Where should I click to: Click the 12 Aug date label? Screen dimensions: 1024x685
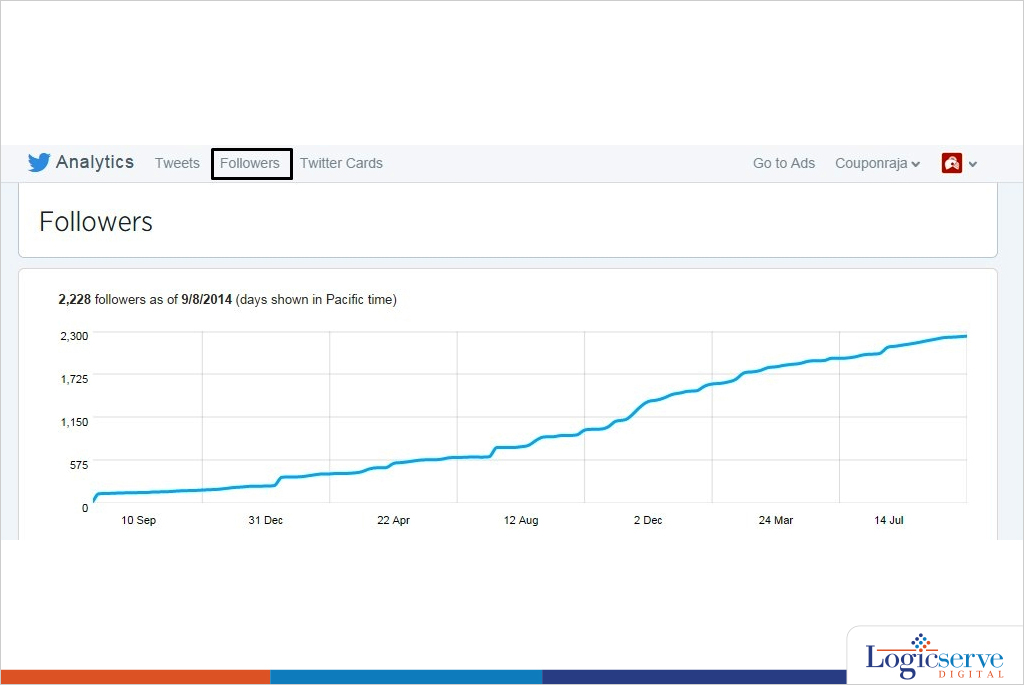[x=521, y=520]
